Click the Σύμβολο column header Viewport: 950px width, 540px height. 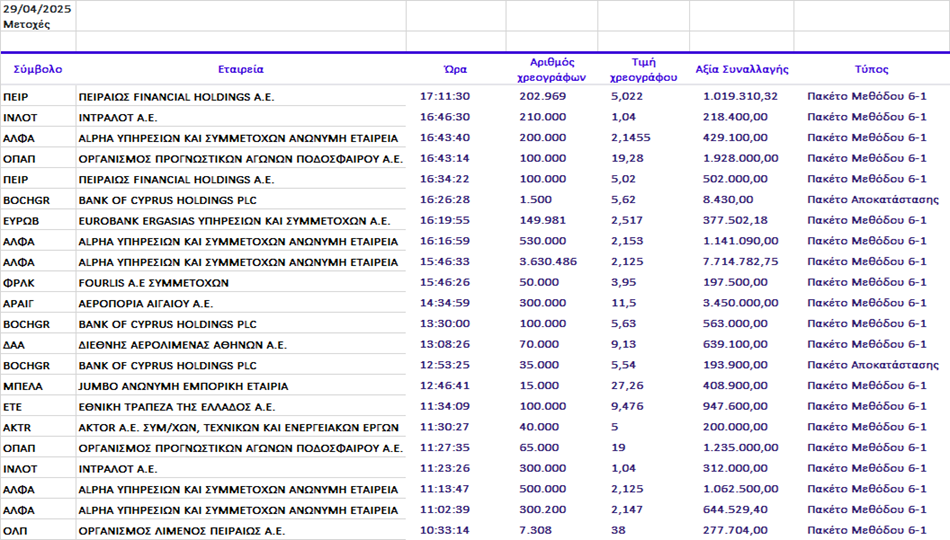[38, 70]
